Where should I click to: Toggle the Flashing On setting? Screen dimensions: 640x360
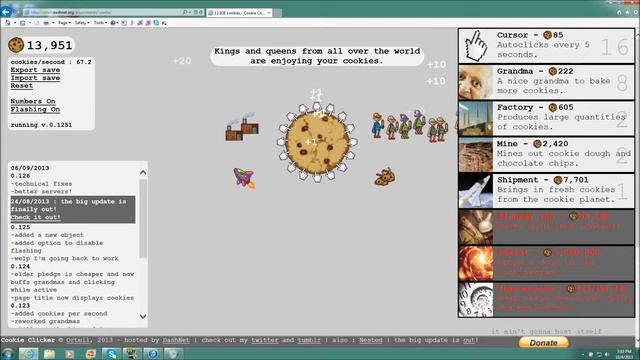click(35, 109)
